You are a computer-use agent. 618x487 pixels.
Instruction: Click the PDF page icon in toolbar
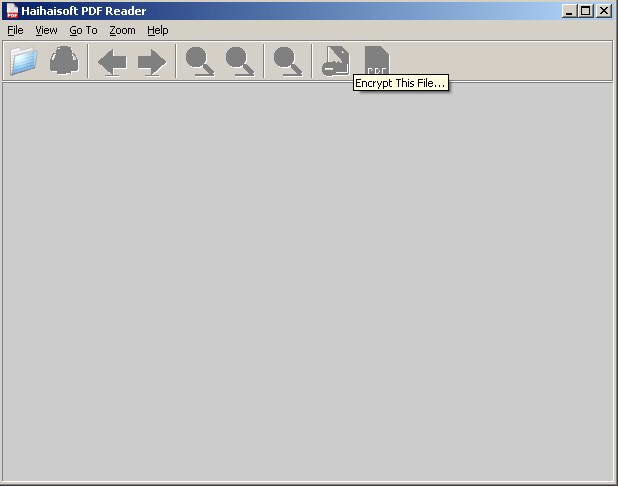376,59
